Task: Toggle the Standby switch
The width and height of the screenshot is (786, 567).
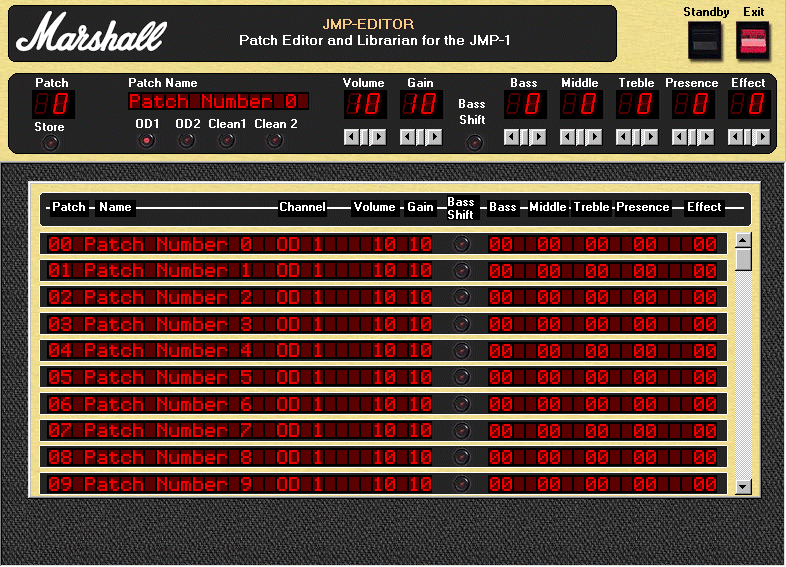Action: tap(705, 42)
